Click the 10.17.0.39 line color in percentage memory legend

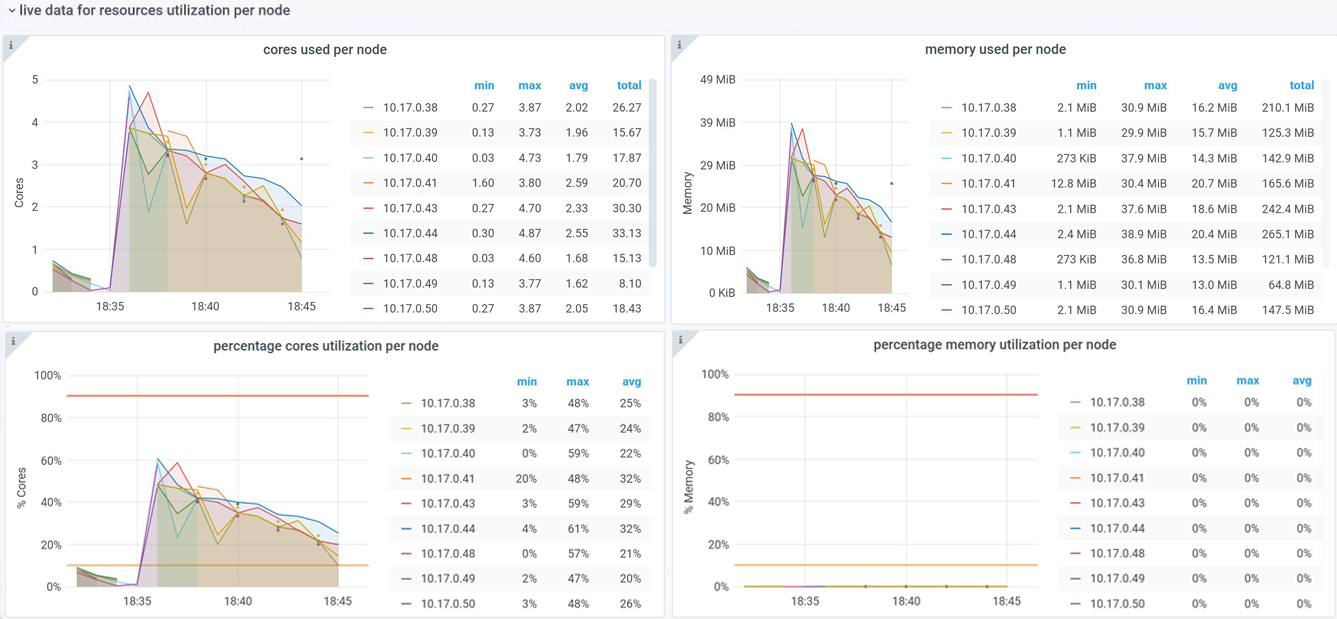(1076, 428)
